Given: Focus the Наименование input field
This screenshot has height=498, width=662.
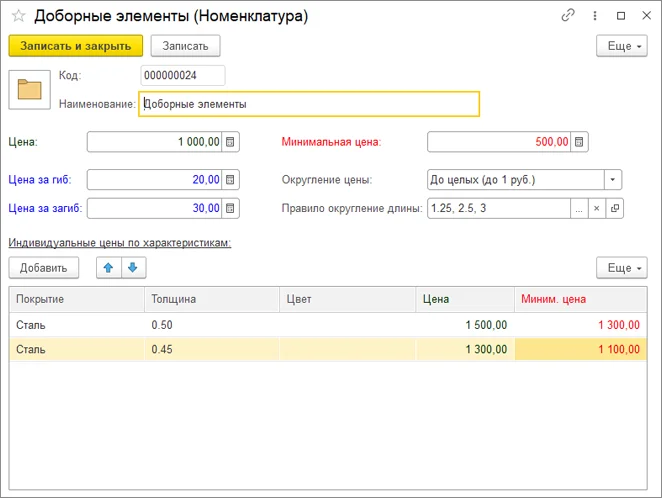Looking at the screenshot, I should [x=309, y=104].
